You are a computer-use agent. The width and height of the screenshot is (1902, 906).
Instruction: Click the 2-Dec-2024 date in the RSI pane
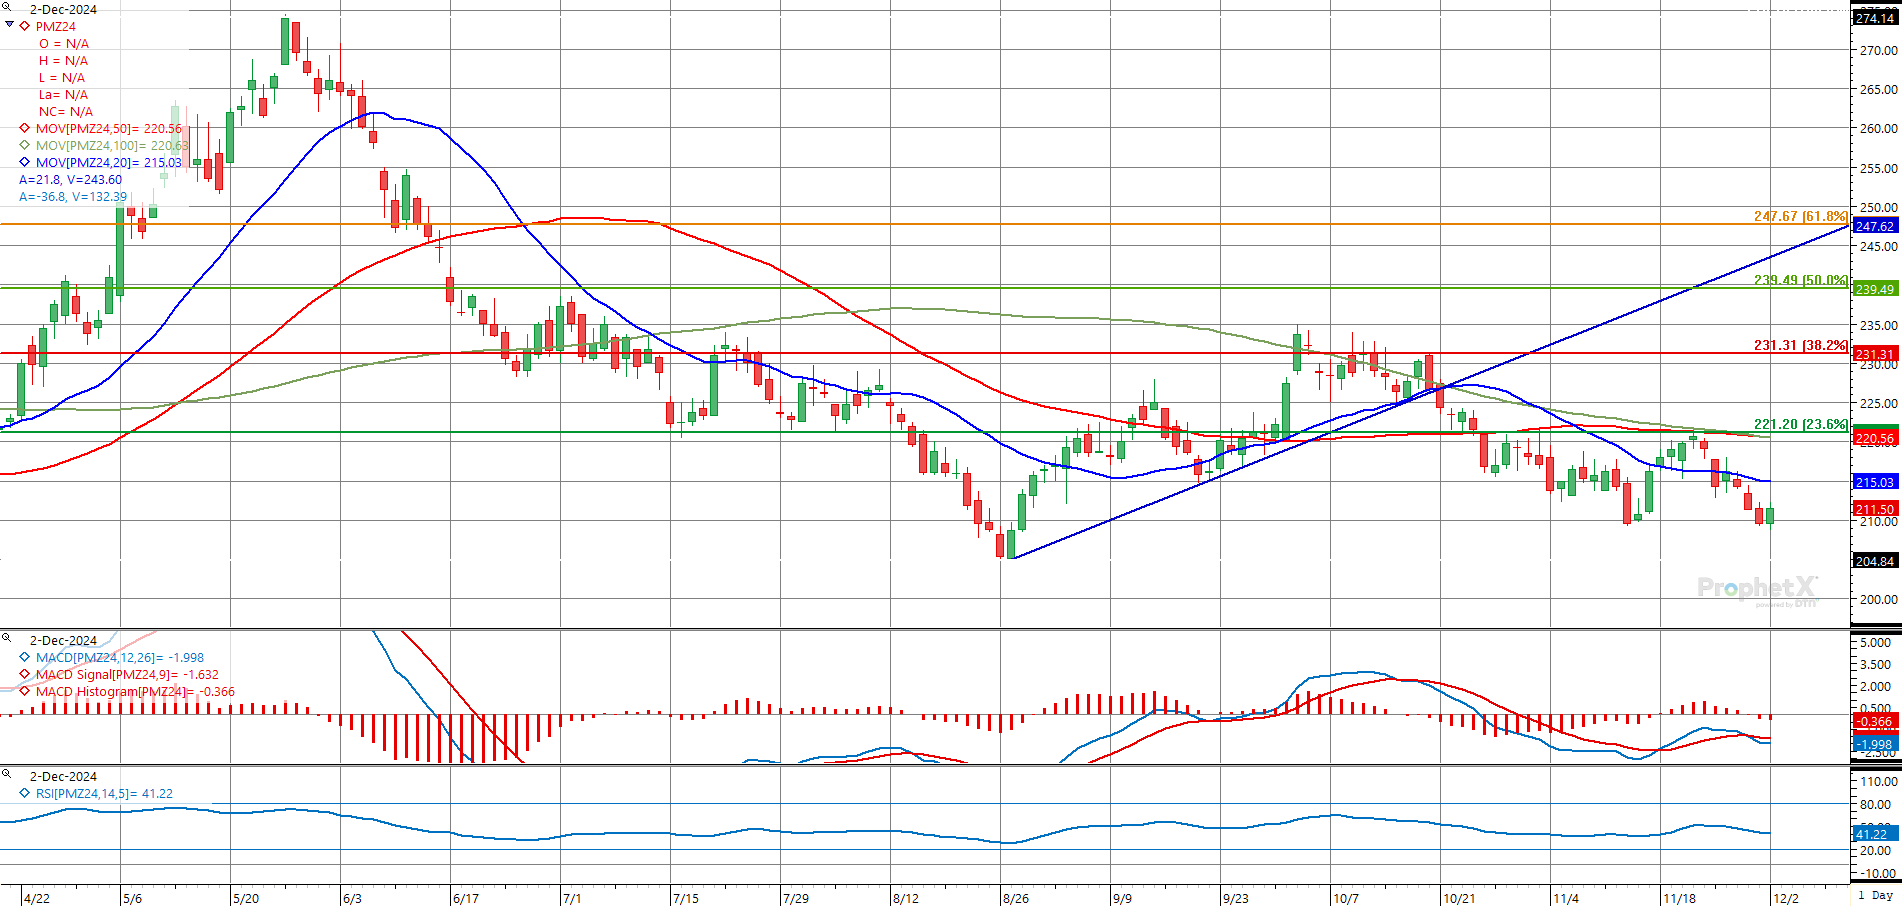coord(63,776)
